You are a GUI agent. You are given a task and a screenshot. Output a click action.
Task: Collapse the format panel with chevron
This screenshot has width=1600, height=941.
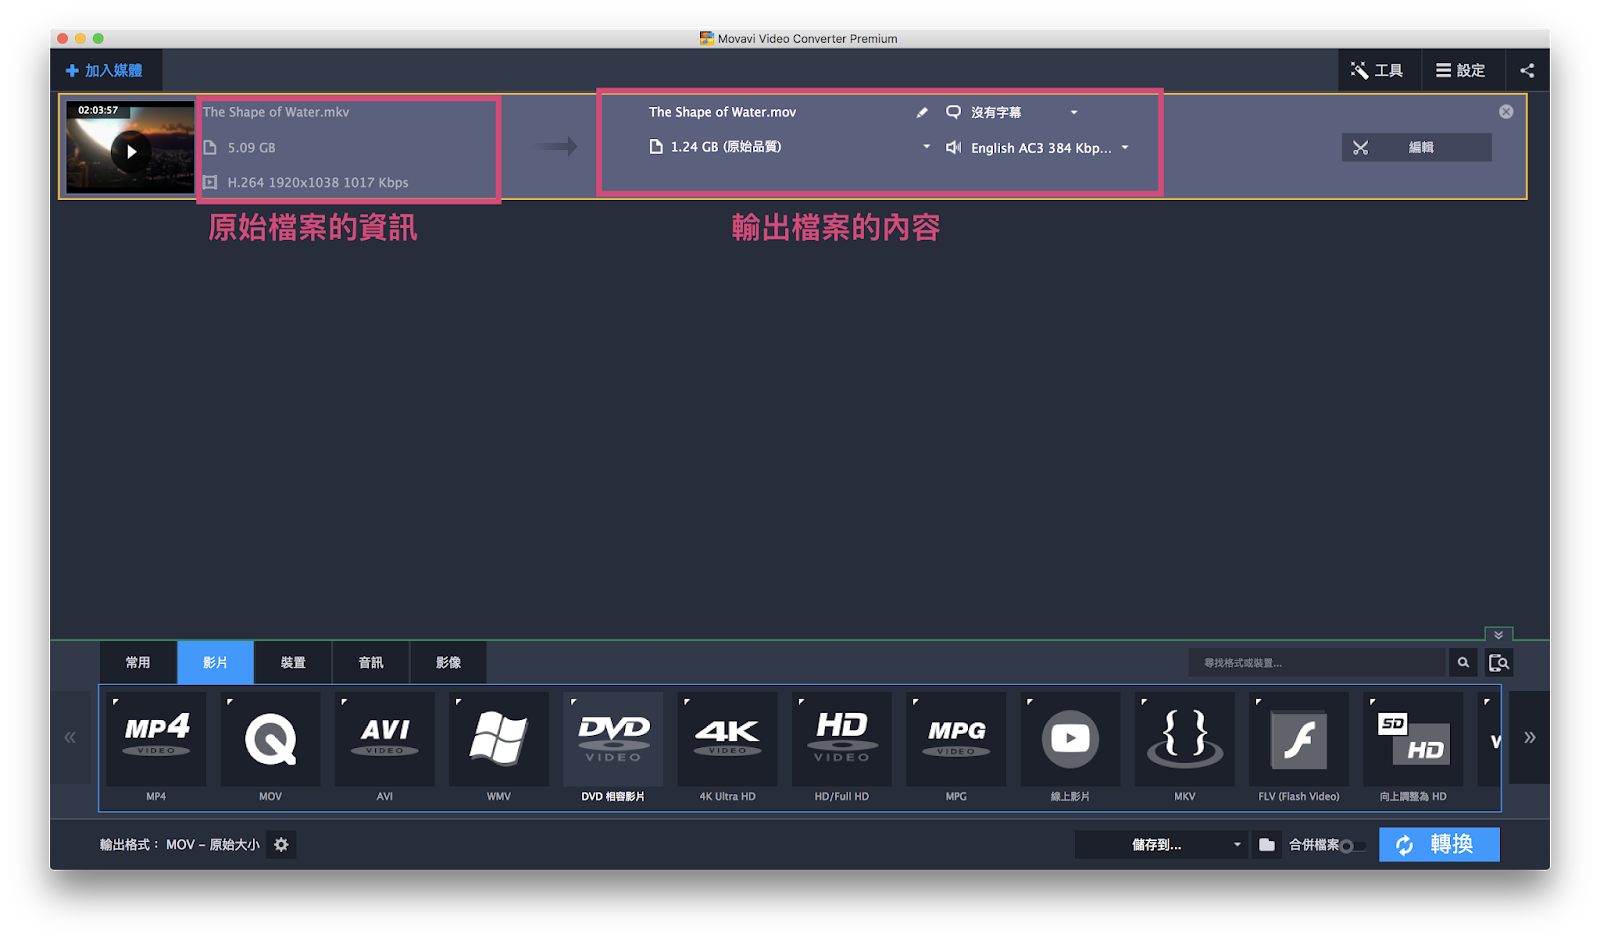(x=1498, y=635)
